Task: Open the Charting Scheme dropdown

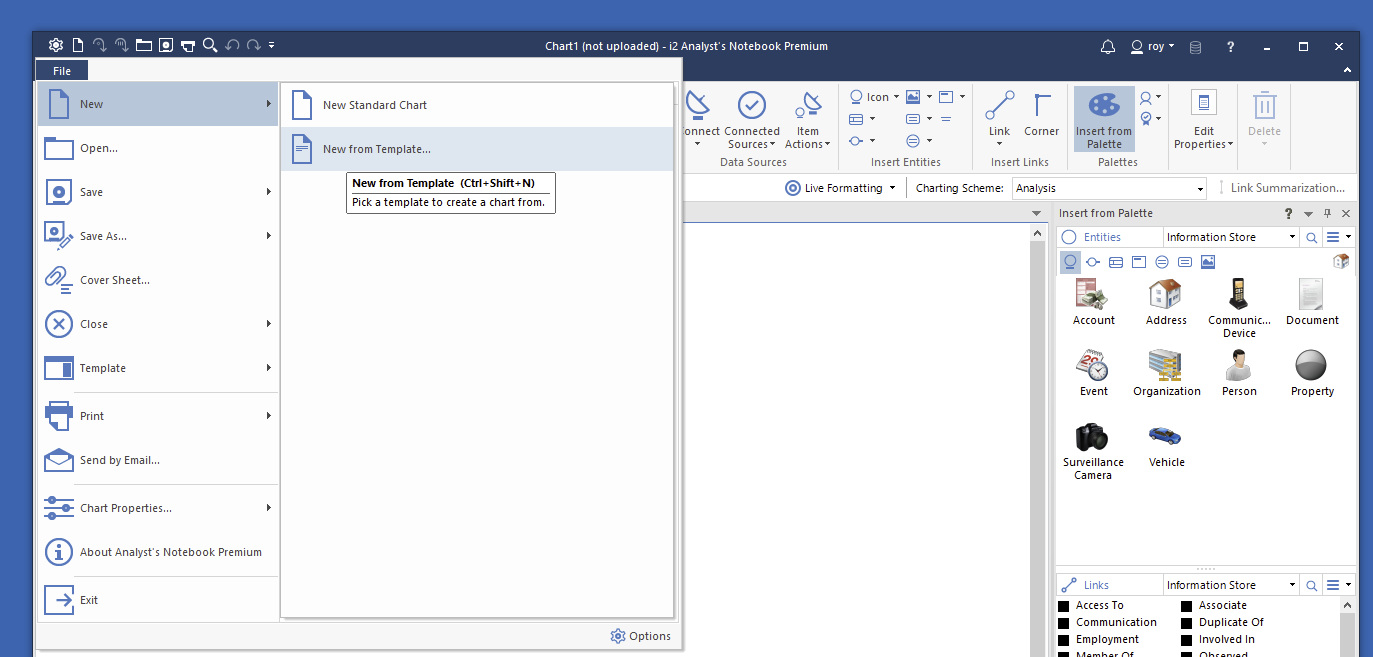Action: coord(1200,188)
